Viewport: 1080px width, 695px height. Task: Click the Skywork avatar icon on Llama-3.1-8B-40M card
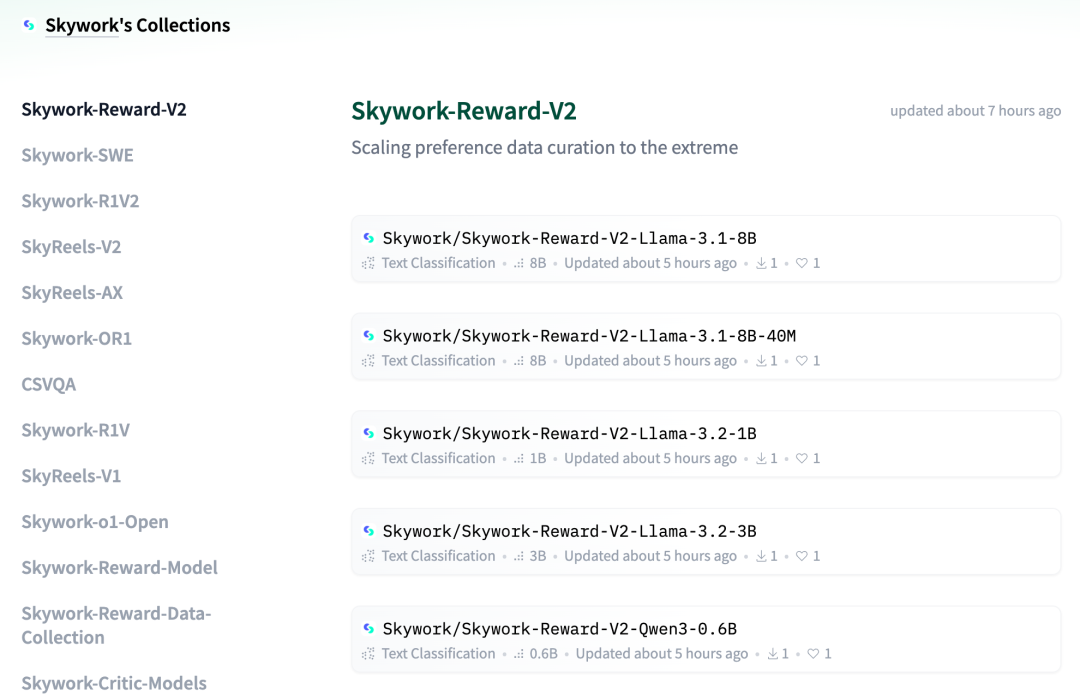click(x=369, y=335)
